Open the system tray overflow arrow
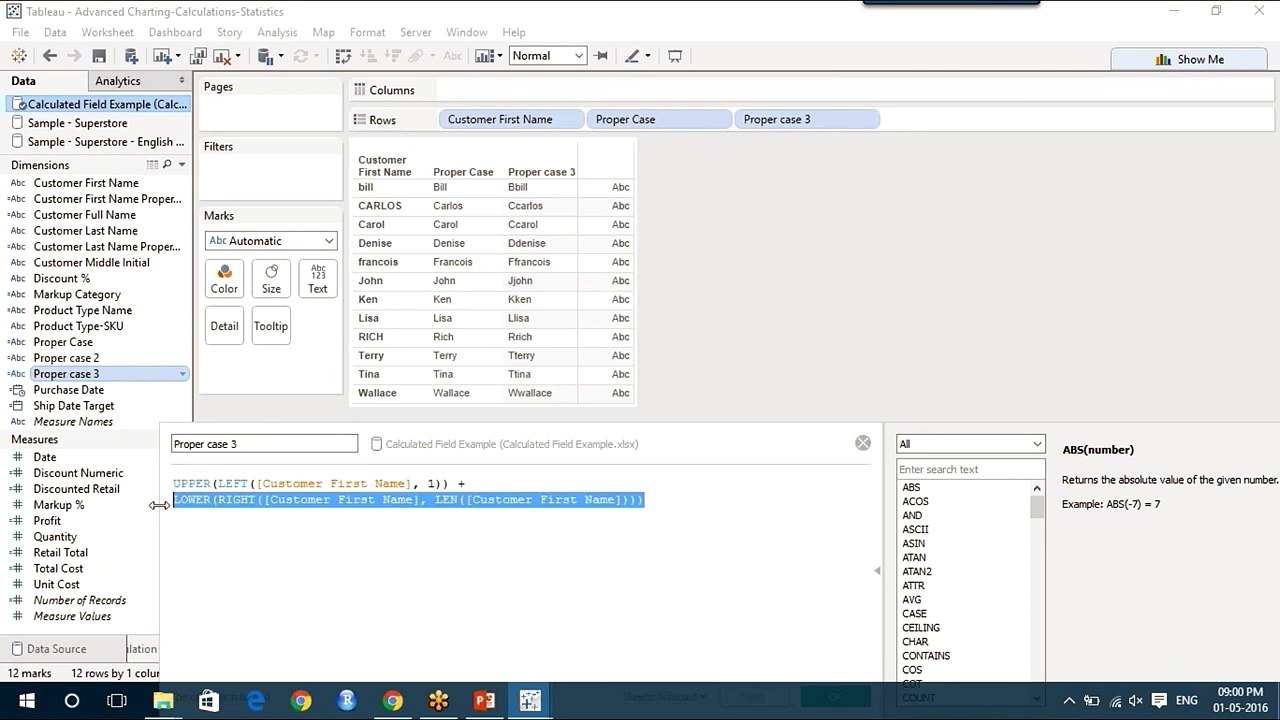The image size is (1280, 720). pyautogui.click(x=1069, y=701)
